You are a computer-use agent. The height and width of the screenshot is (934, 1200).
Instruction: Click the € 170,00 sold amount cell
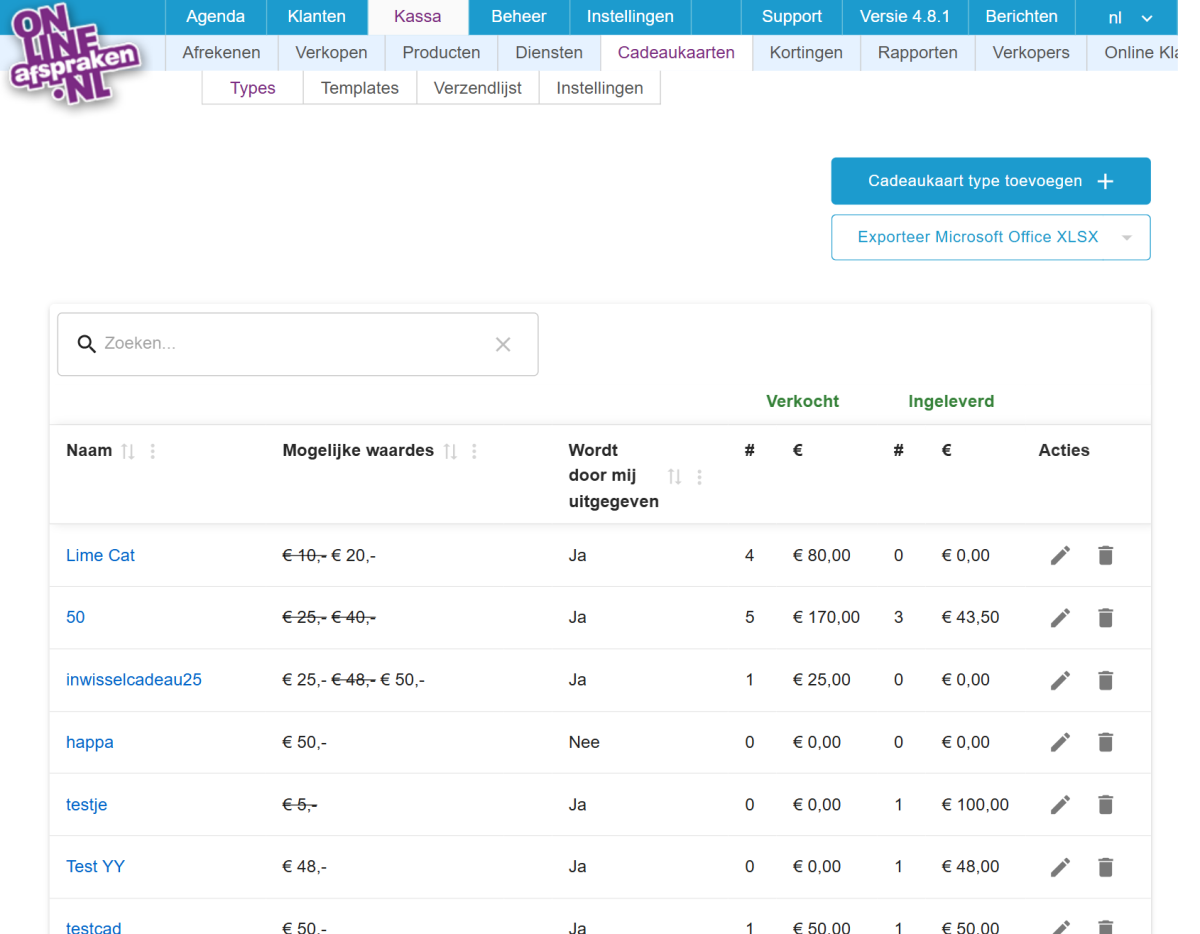tap(826, 617)
